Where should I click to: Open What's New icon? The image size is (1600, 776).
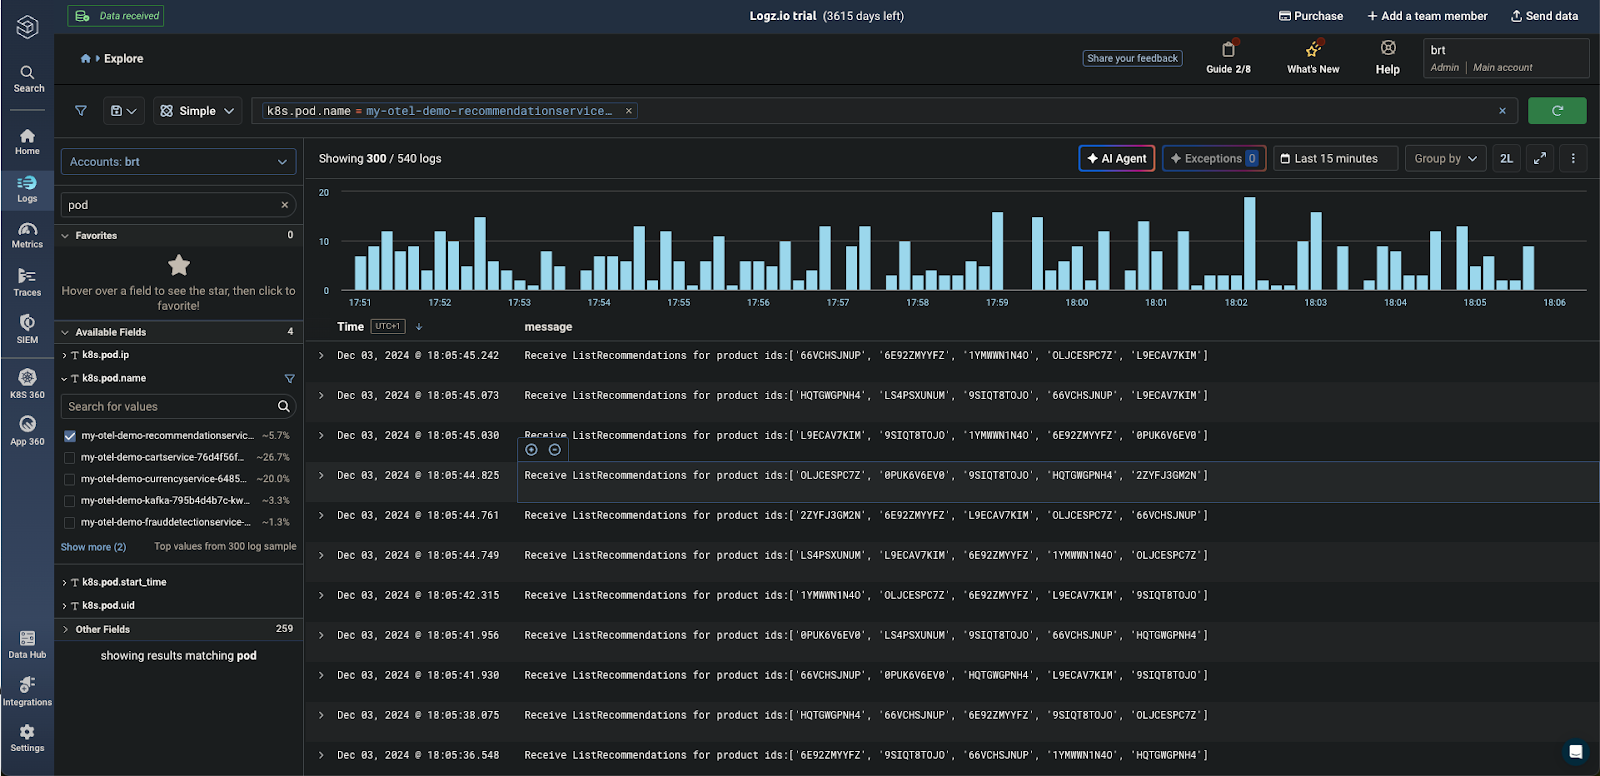1313,58
